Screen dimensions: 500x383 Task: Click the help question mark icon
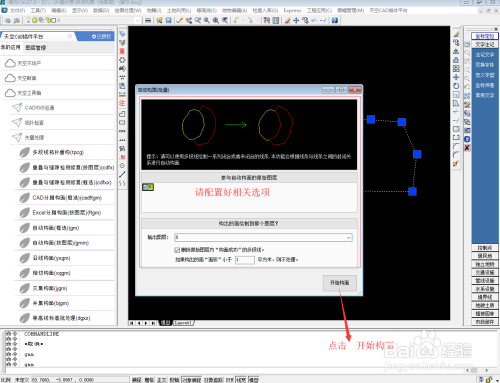click(335, 20)
